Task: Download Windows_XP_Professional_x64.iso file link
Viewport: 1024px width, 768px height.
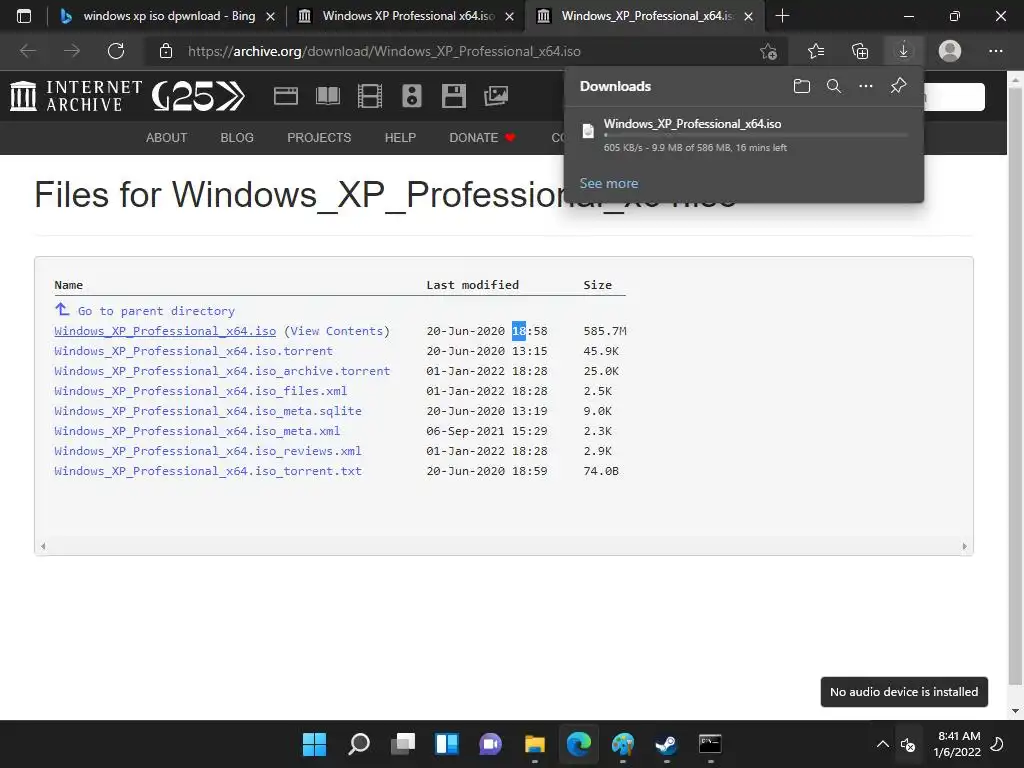Action: (x=165, y=331)
